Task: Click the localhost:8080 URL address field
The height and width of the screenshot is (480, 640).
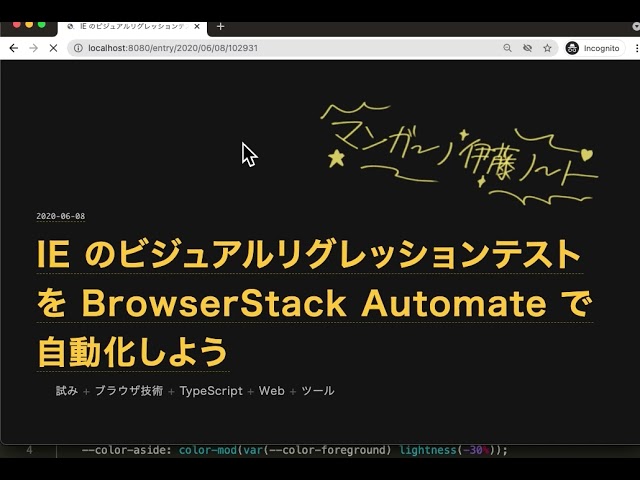Action: tap(173, 48)
